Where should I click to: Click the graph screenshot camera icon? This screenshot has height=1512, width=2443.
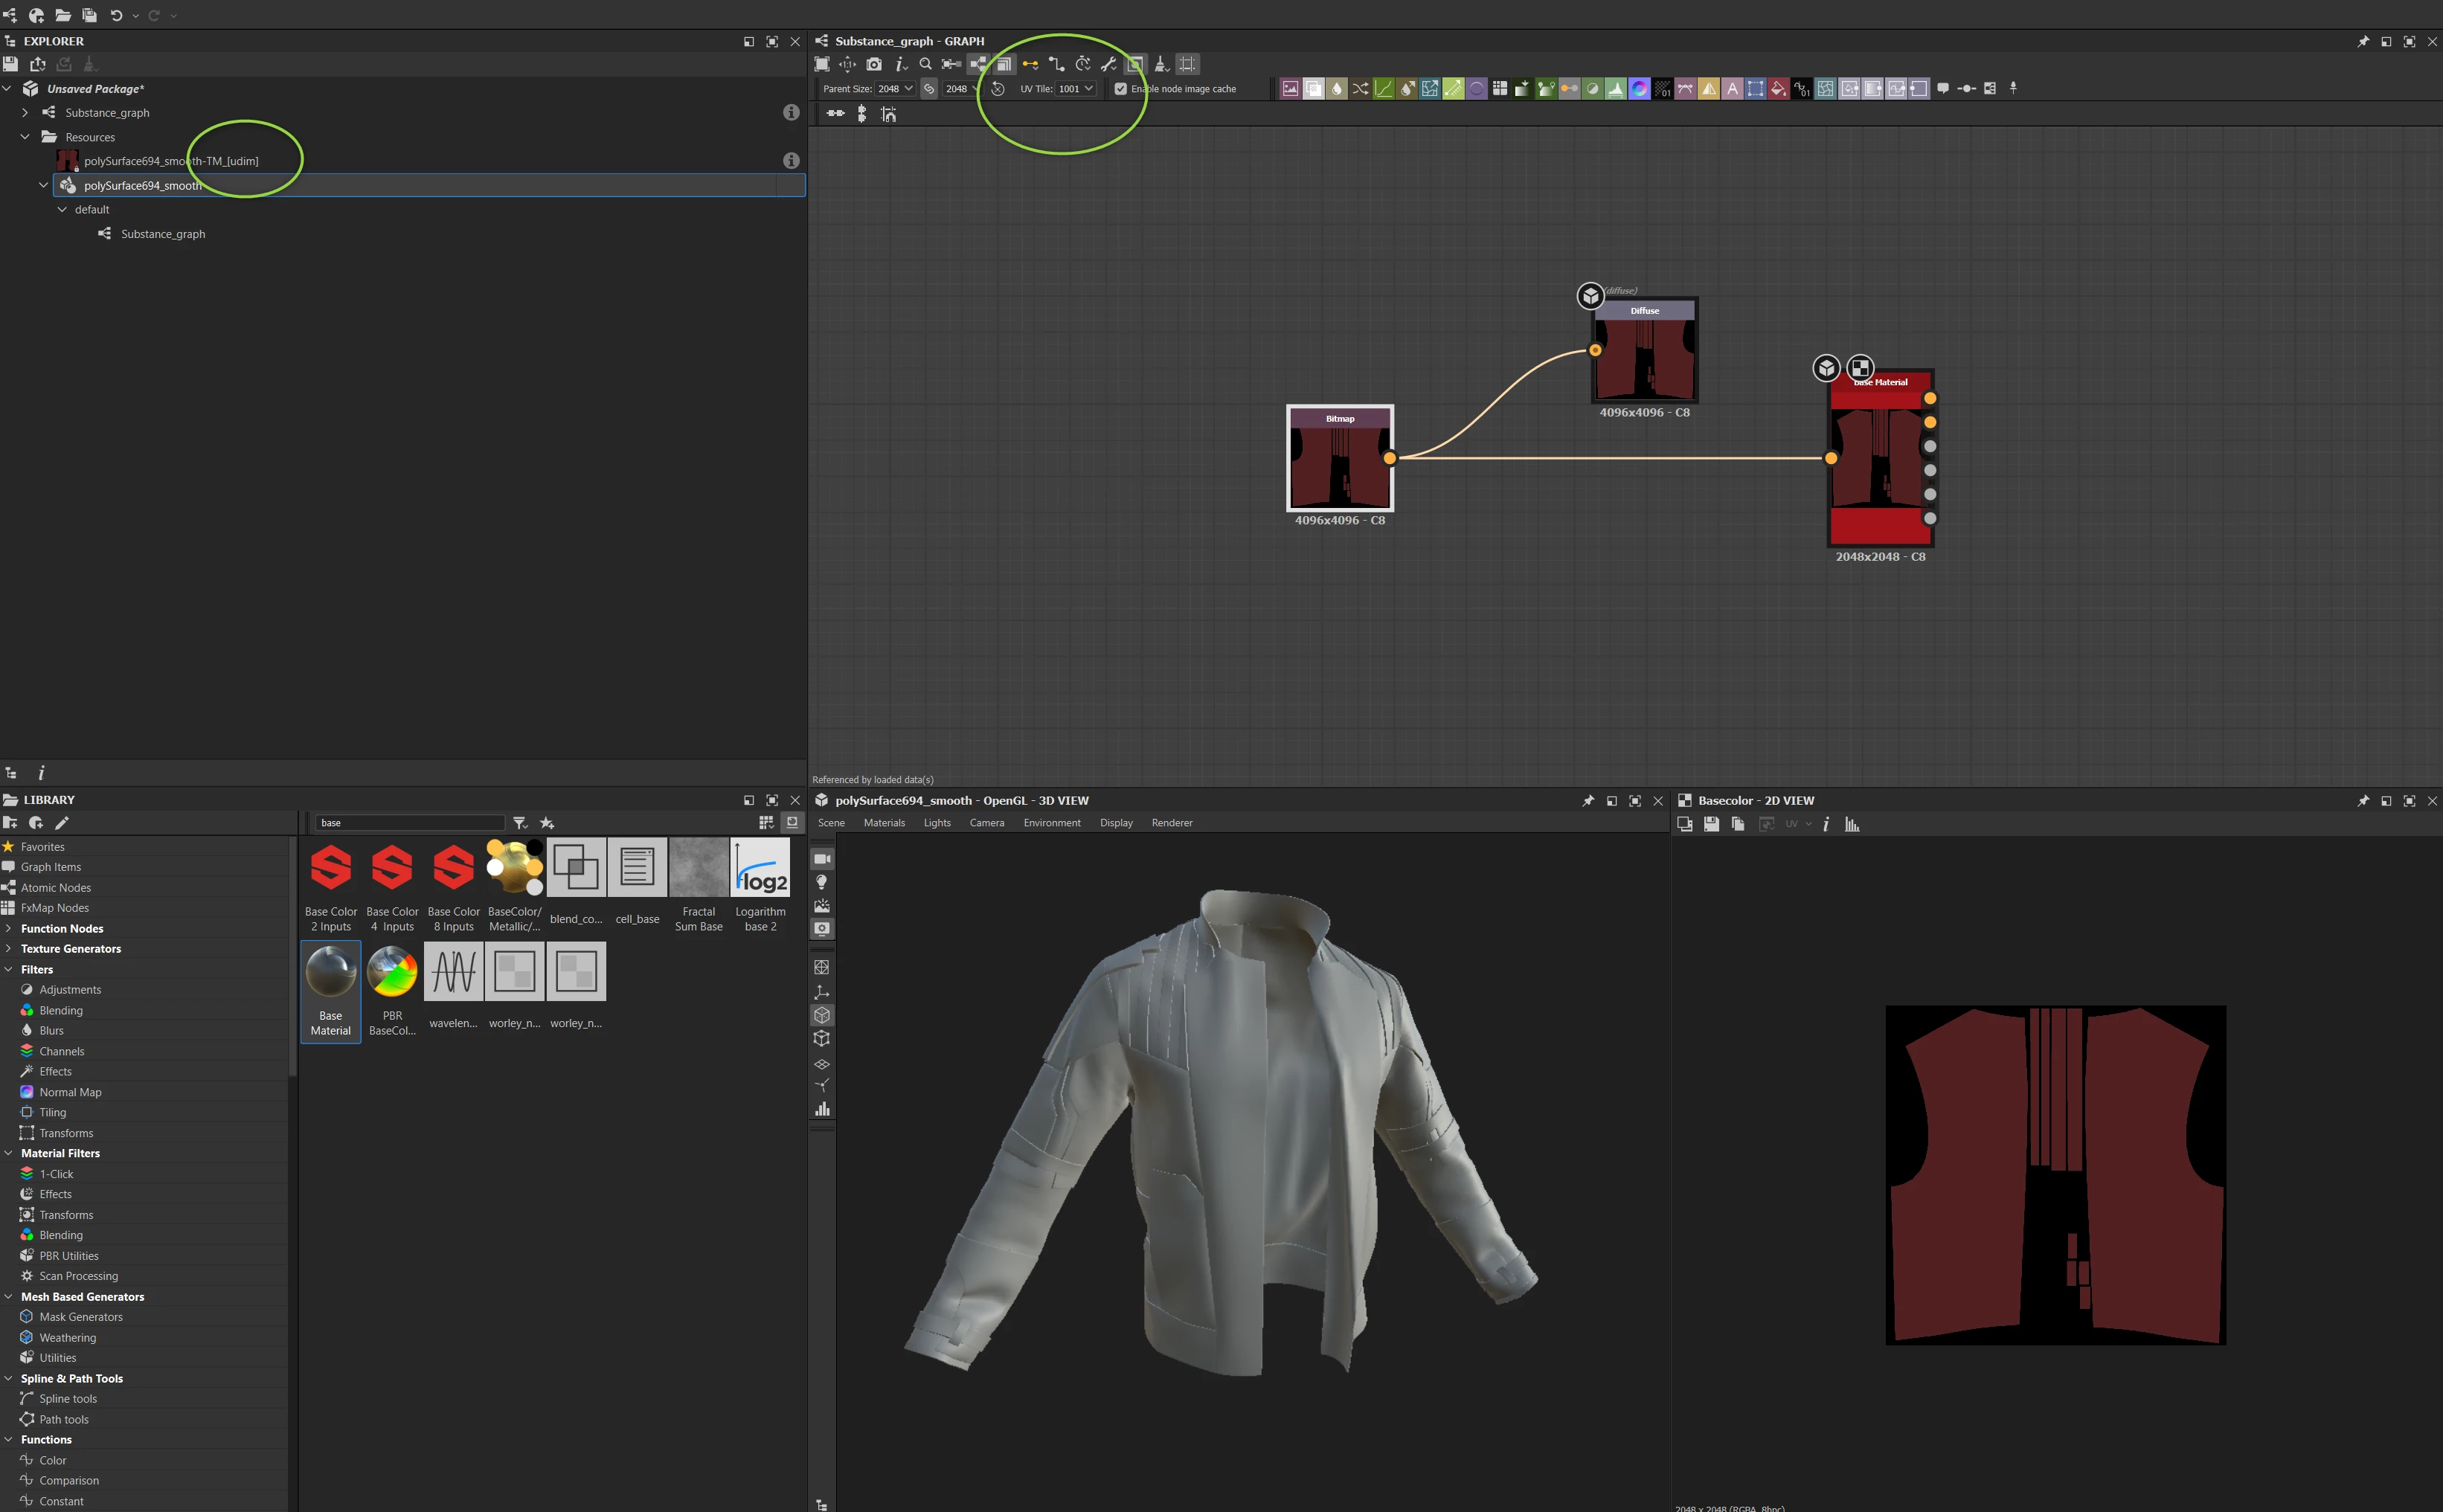click(x=874, y=64)
